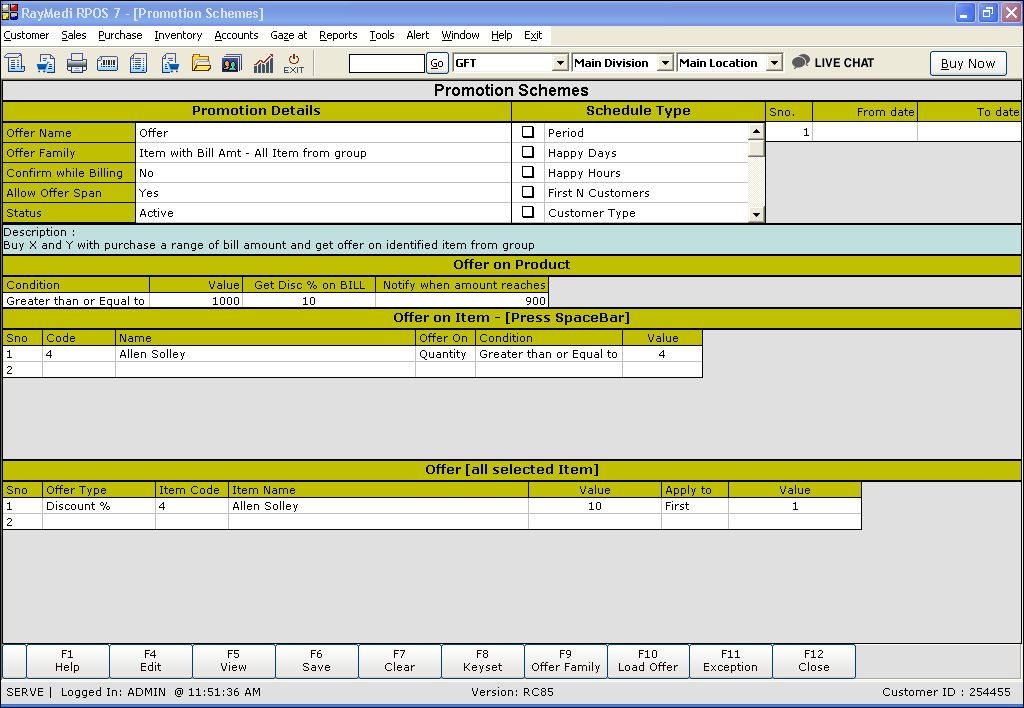
Task: Open the yellow folder toolbar icon
Action: (x=201, y=63)
